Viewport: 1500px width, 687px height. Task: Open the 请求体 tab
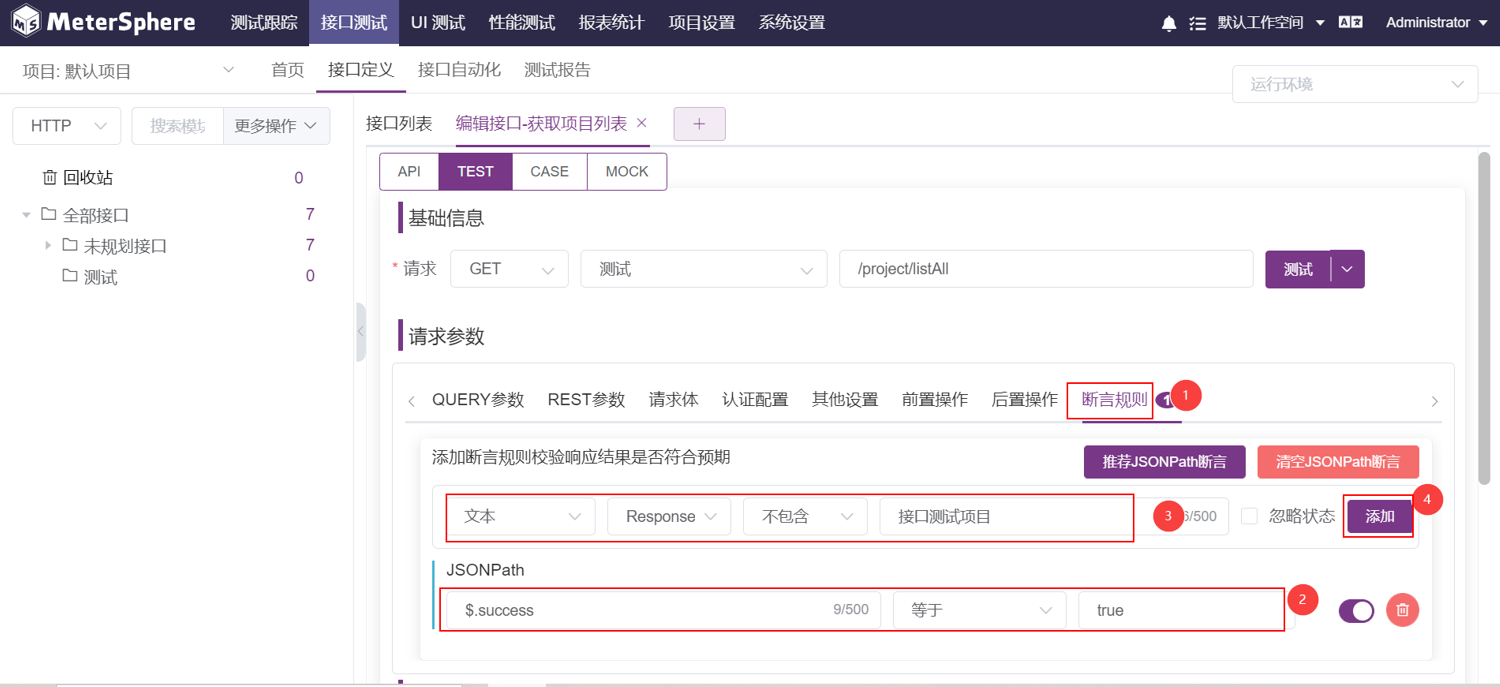674,400
